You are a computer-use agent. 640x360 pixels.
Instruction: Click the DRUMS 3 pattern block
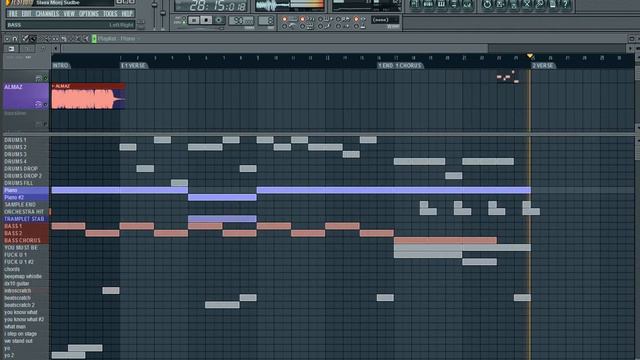click(x=351, y=154)
